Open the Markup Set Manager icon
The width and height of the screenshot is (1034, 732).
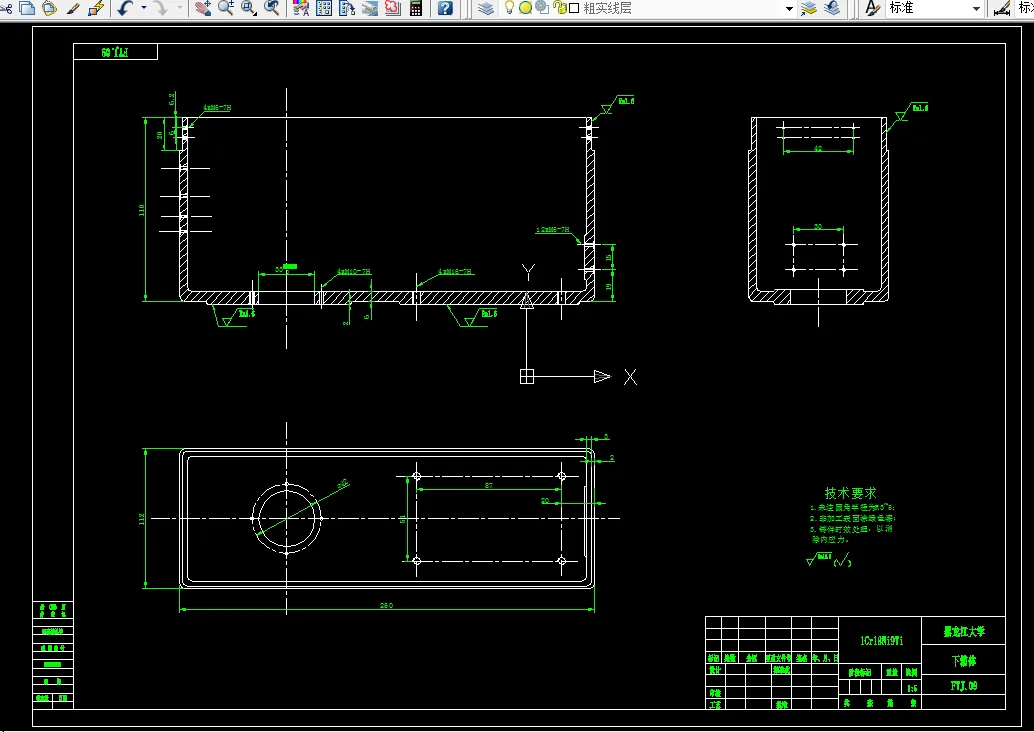tap(393, 8)
